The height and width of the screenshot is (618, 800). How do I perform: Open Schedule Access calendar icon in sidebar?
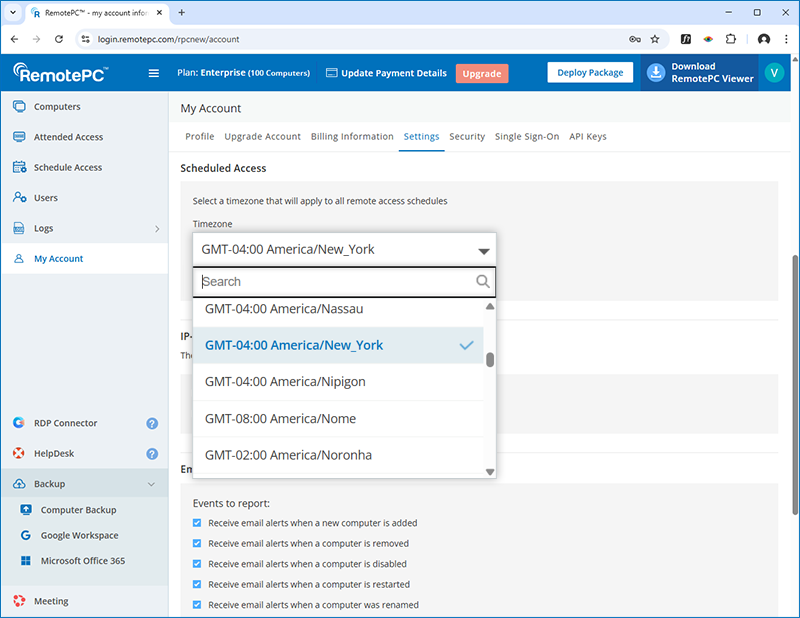(19, 168)
